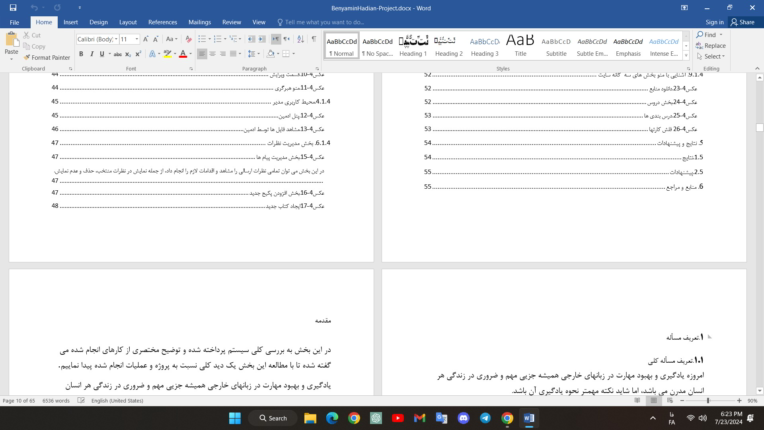Open the font color dropdown arrow
Image resolution: width=764 pixels, height=430 pixels.
pos(191,54)
